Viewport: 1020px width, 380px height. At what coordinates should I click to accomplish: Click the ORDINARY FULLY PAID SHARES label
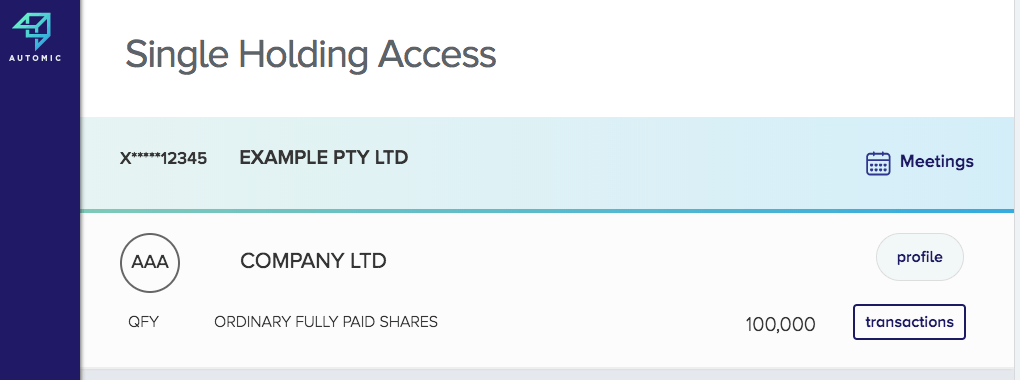pyautogui.click(x=326, y=322)
